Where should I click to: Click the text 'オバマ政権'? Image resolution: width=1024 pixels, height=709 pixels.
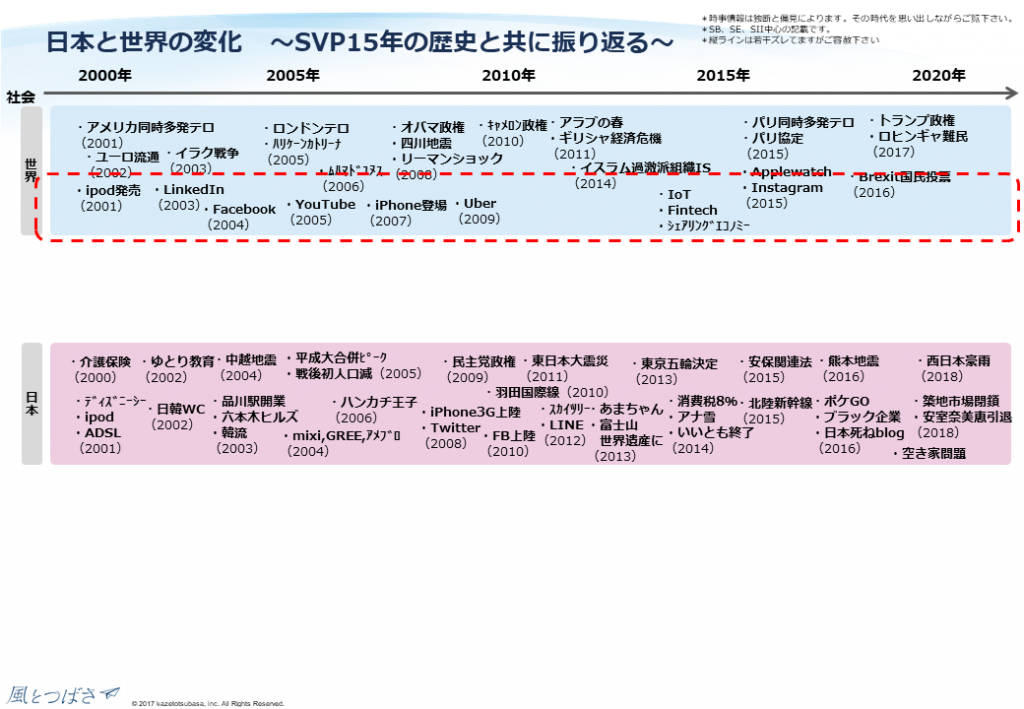point(432,127)
